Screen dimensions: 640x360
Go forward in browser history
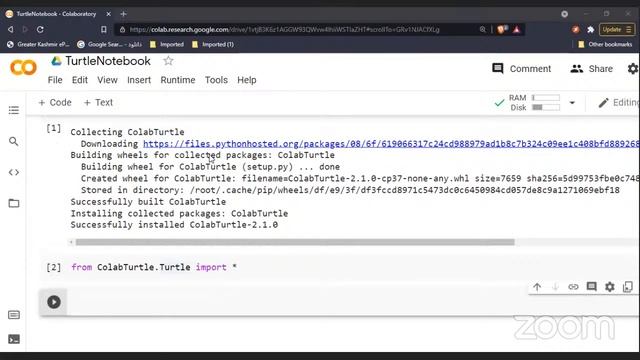click(25, 29)
